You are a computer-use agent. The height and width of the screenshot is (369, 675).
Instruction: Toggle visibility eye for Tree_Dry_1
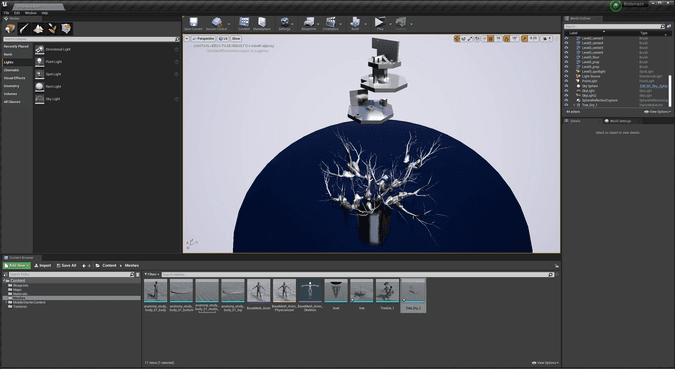pyautogui.click(x=566, y=105)
